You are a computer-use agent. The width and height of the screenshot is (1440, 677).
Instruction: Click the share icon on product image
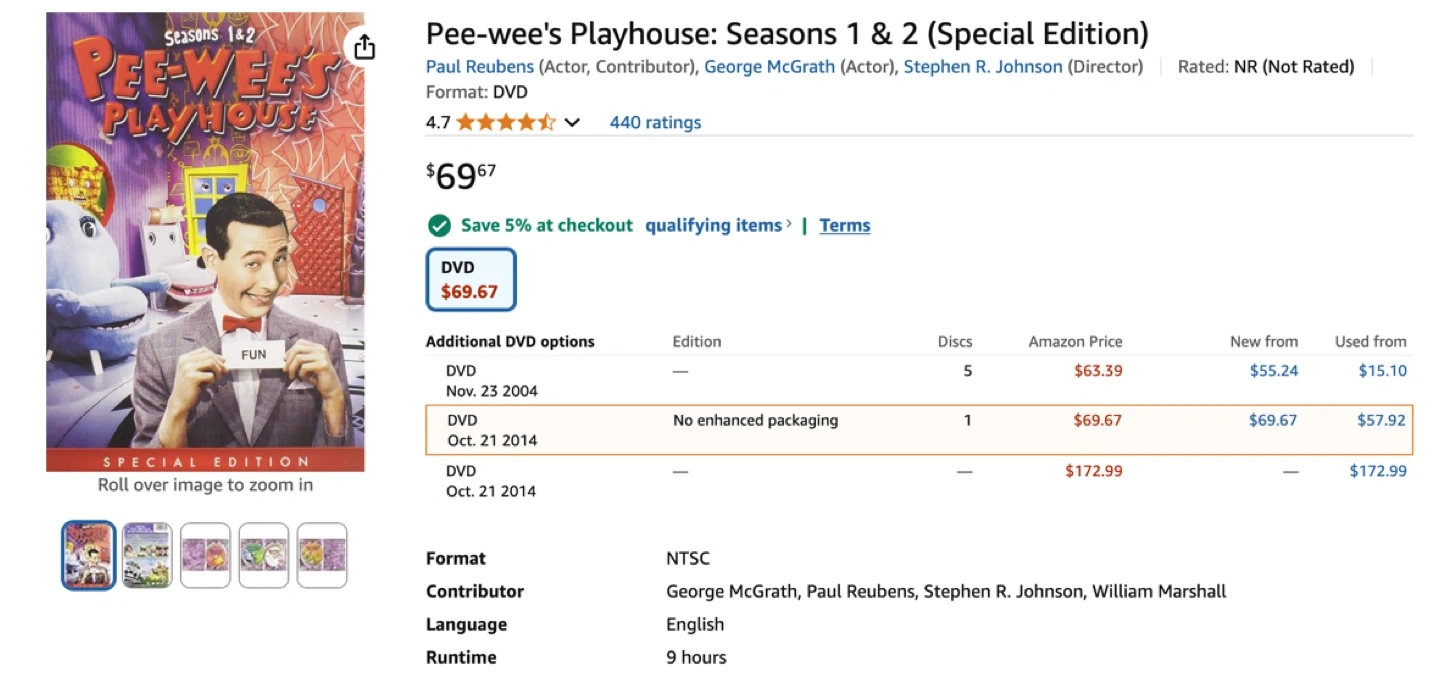365,47
